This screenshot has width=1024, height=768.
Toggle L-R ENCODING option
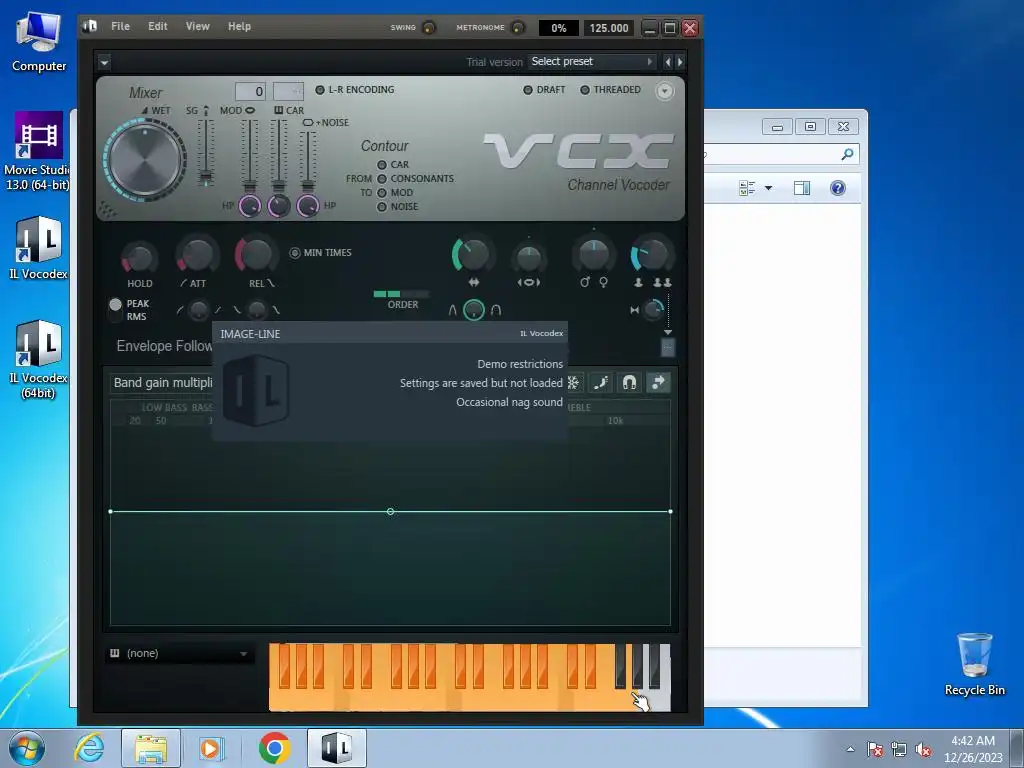click(x=355, y=89)
